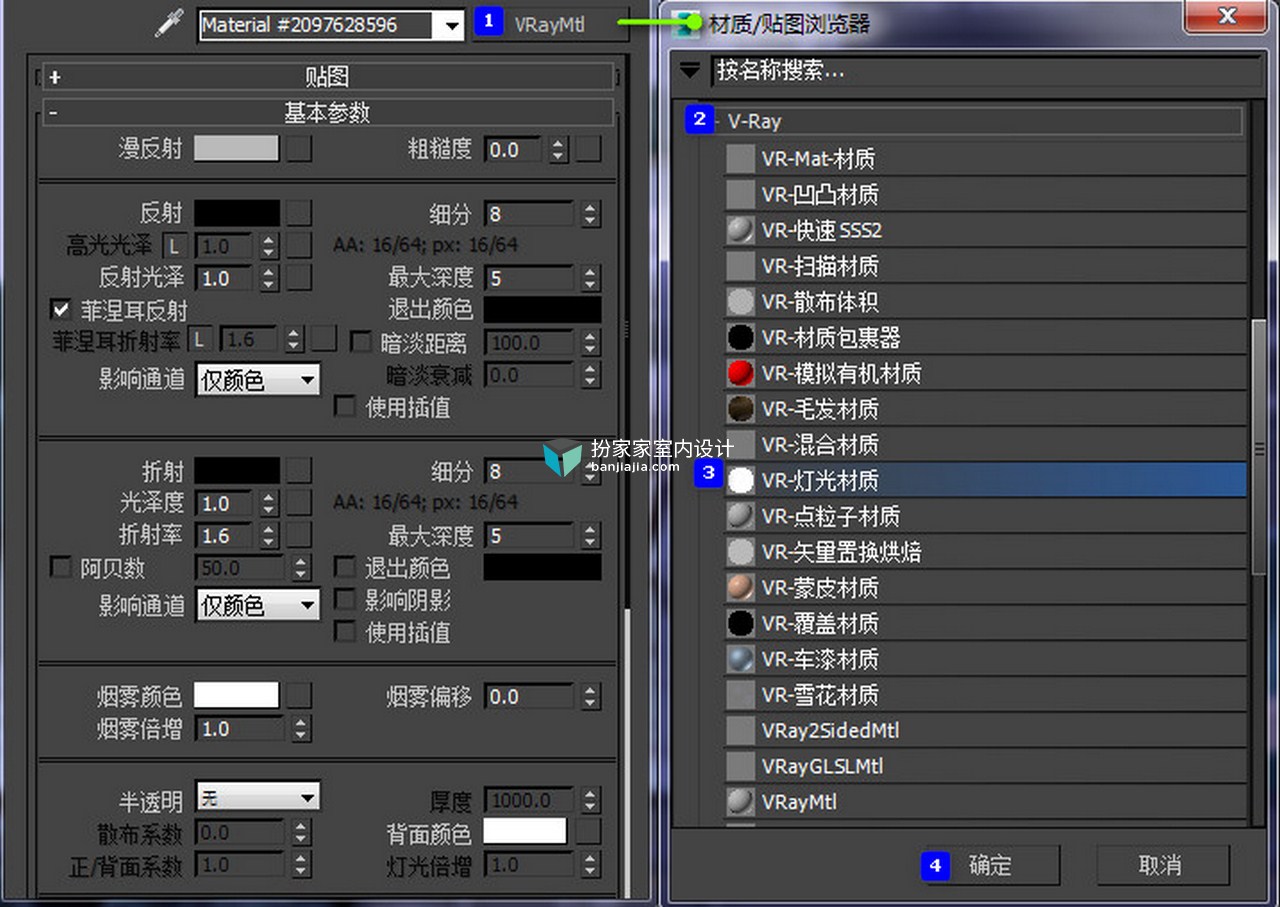
Task: Enable the 暗淡距离 checkbox
Action: [x=361, y=343]
